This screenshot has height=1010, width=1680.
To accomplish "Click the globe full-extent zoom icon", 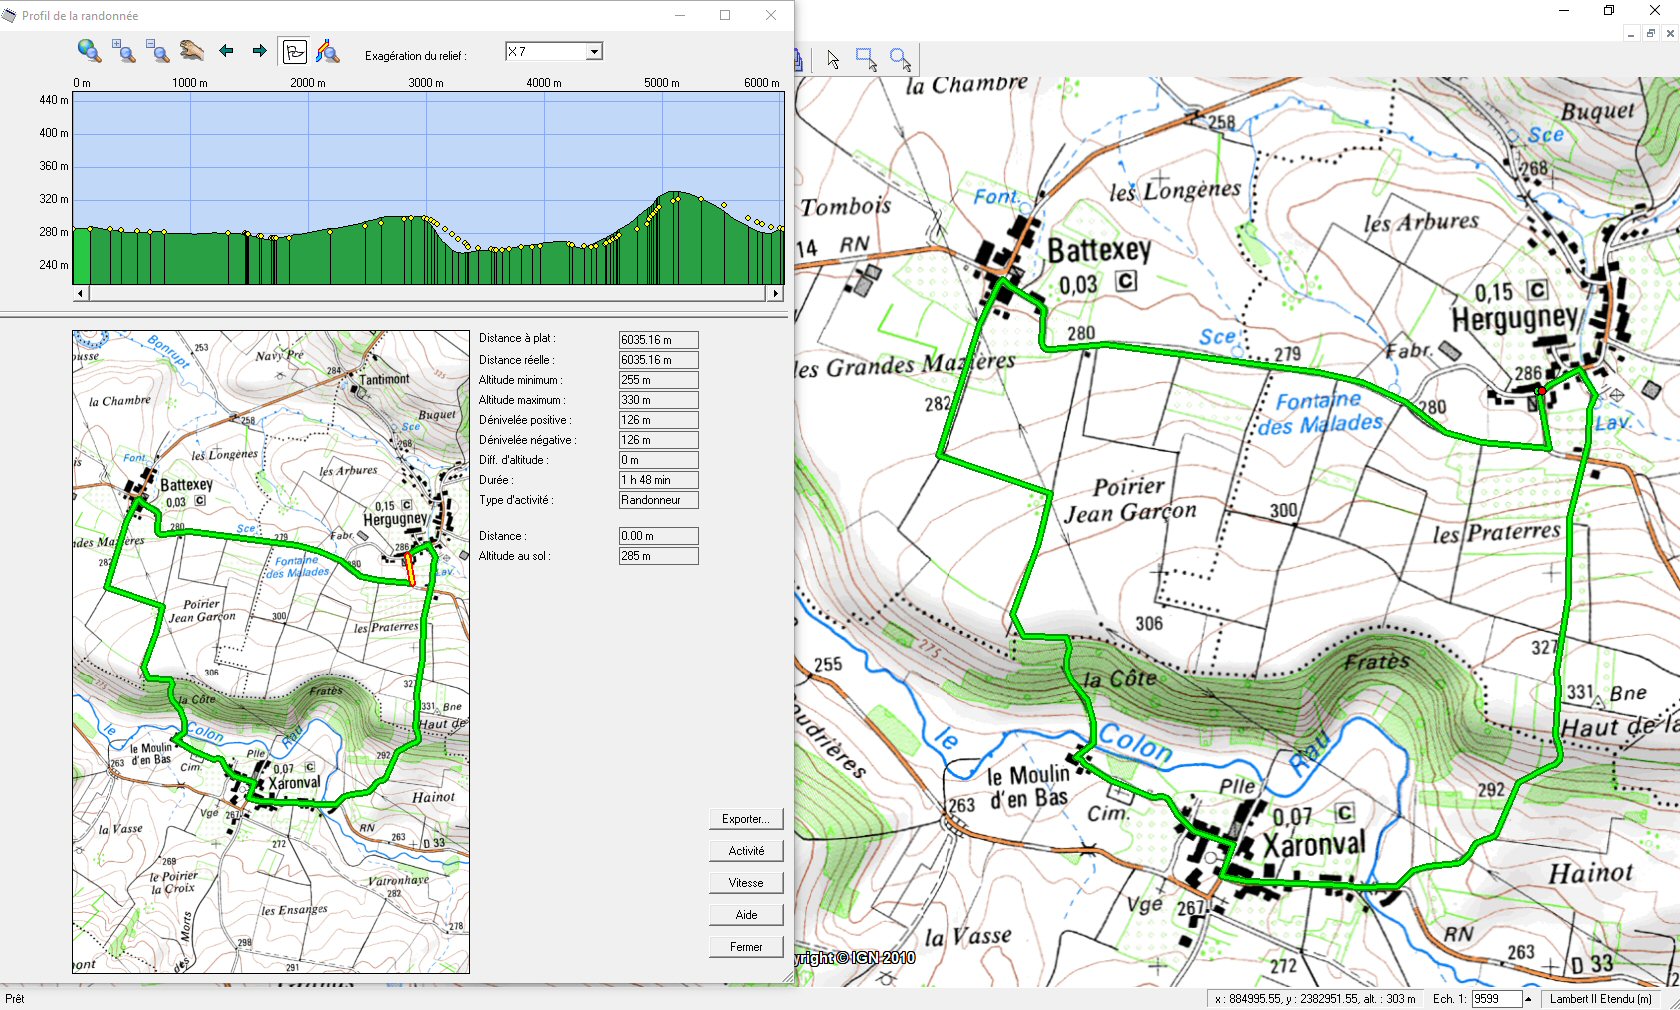I will coord(89,51).
